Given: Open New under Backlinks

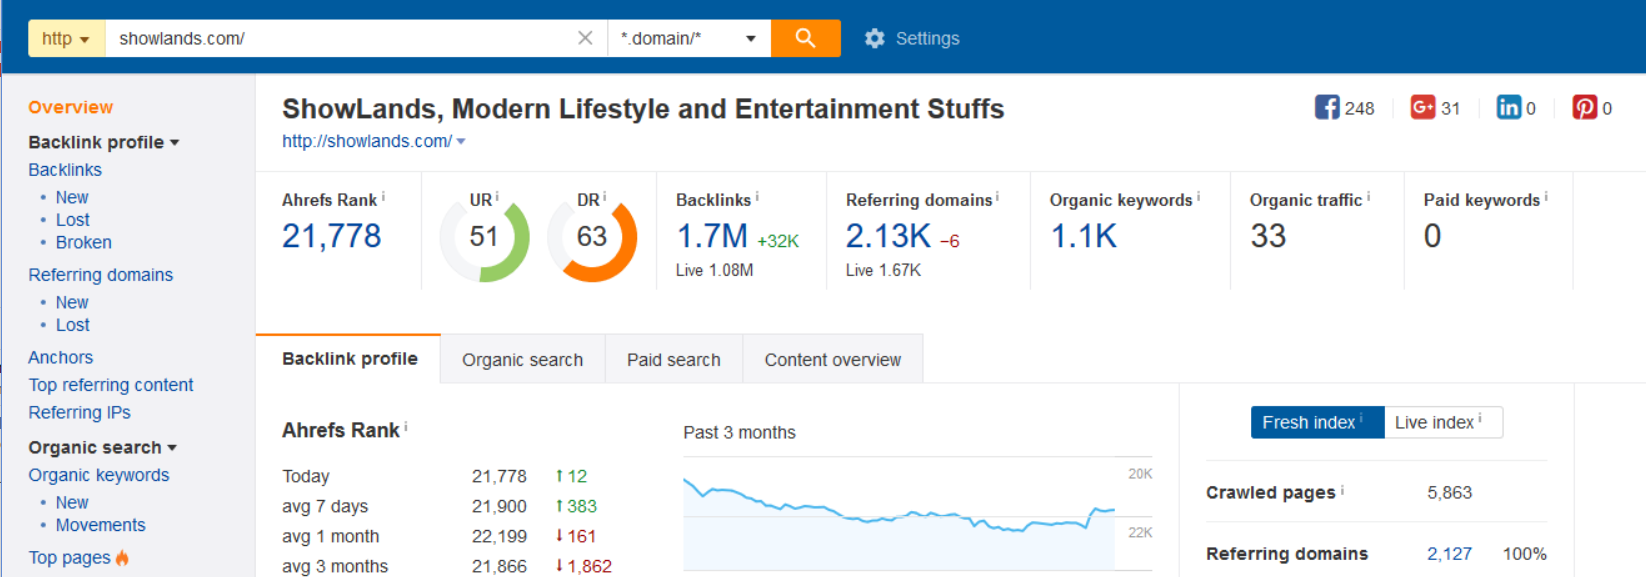Looking at the screenshot, I should coord(72,197).
